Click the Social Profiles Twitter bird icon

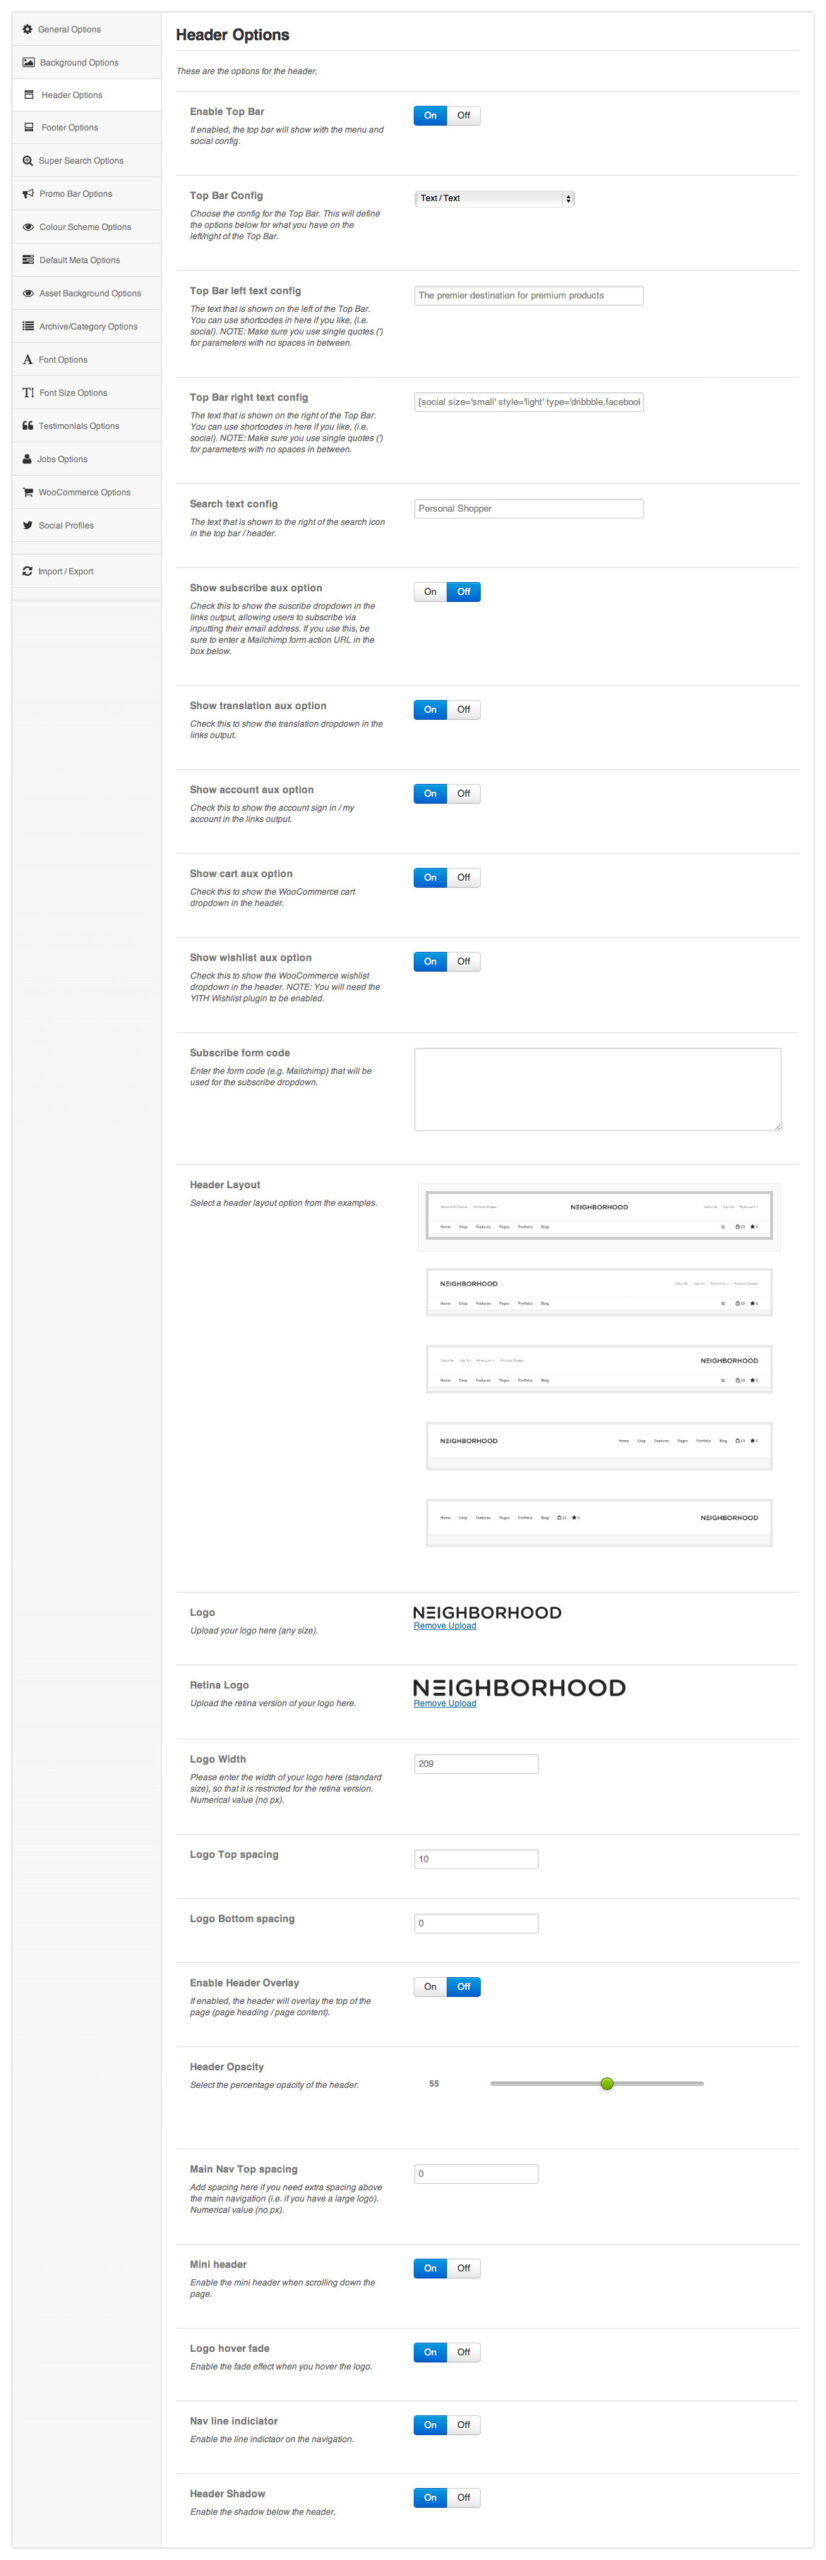pyautogui.click(x=28, y=525)
